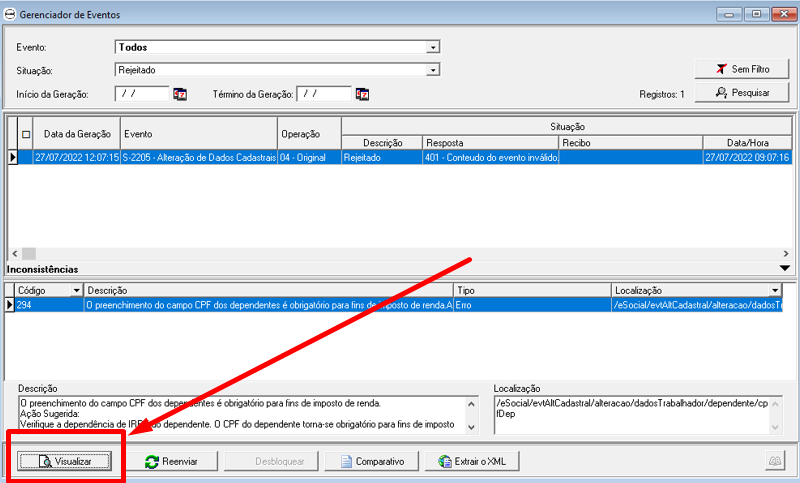Screen dimensions: 800x483
Task: Expand the Evento dropdown
Action: (x=433, y=47)
